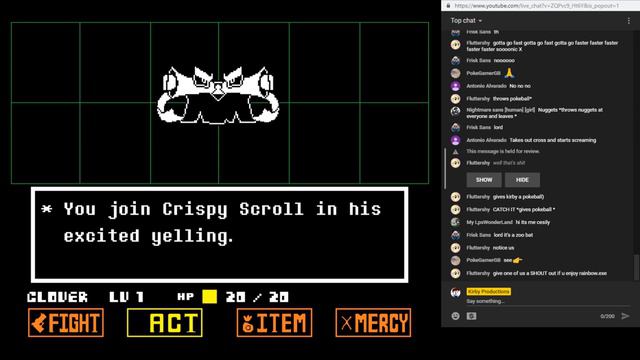Click PokeGamerGill avatar beside praying hands emoji
Viewport: 640px width, 360px height.
point(456,73)
